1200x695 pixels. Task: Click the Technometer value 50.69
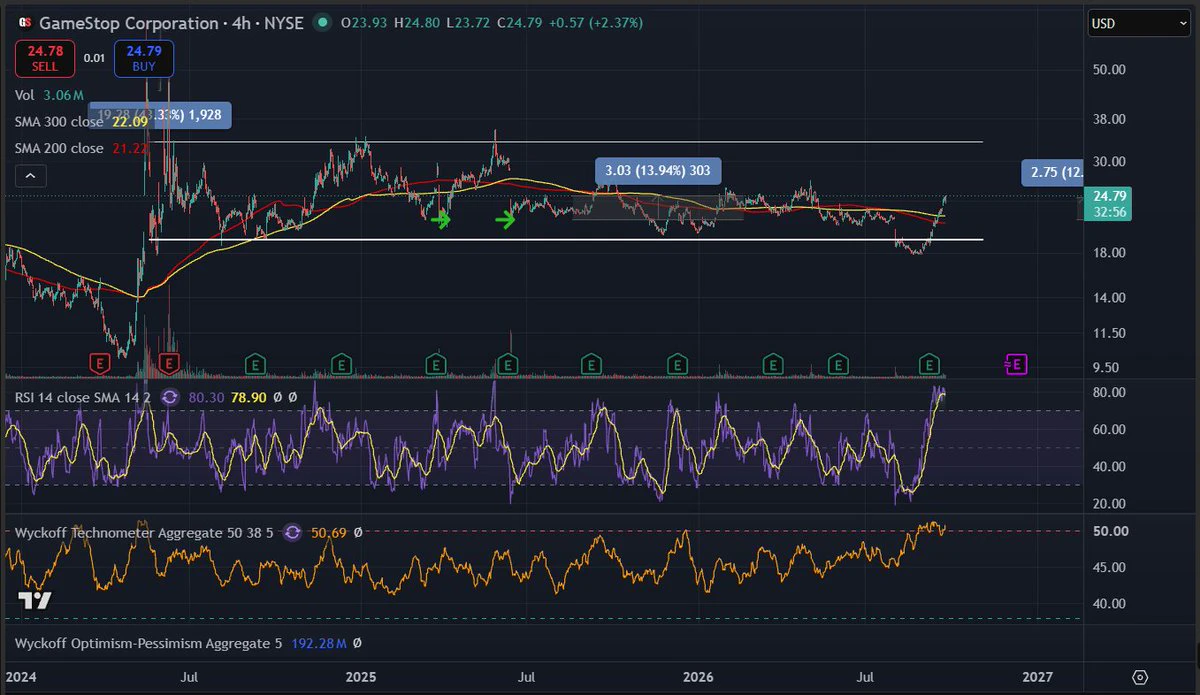coord(328,533)
